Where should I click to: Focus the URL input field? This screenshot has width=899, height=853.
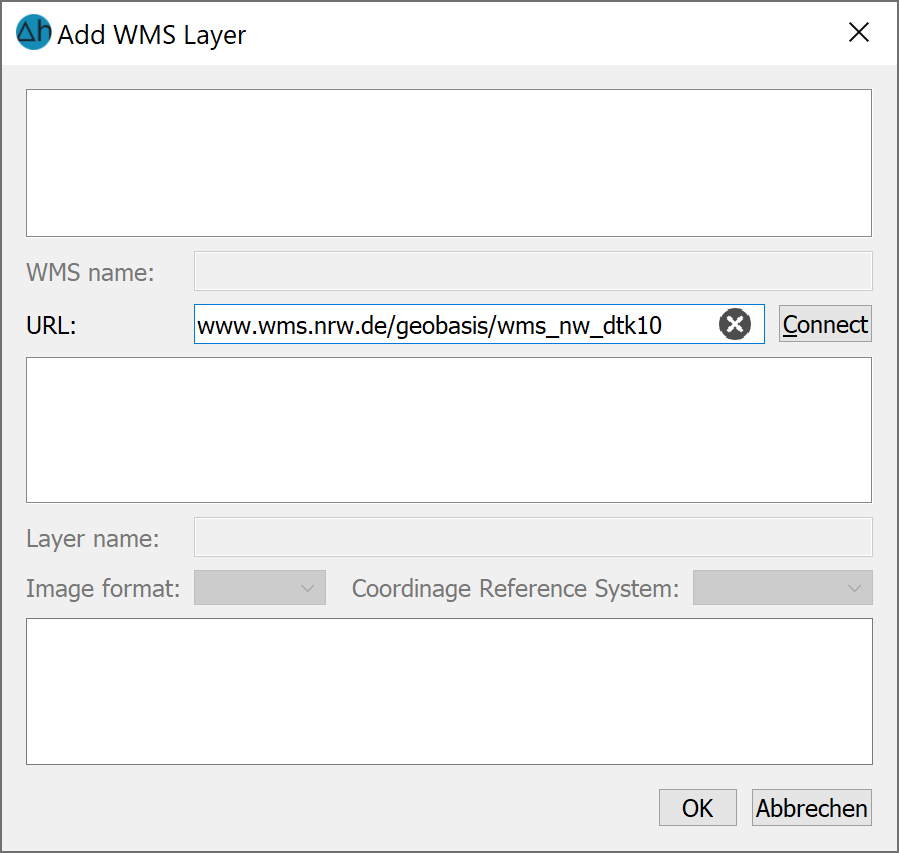tap(456, 324)
